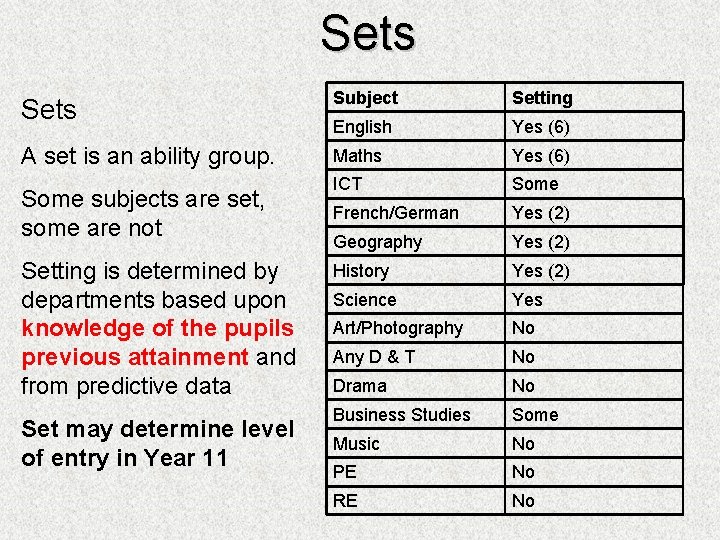This screenshot has height=540, width=720.
Task: Click the slide title "Sets" at top
Action: click(x=367, y=33)
